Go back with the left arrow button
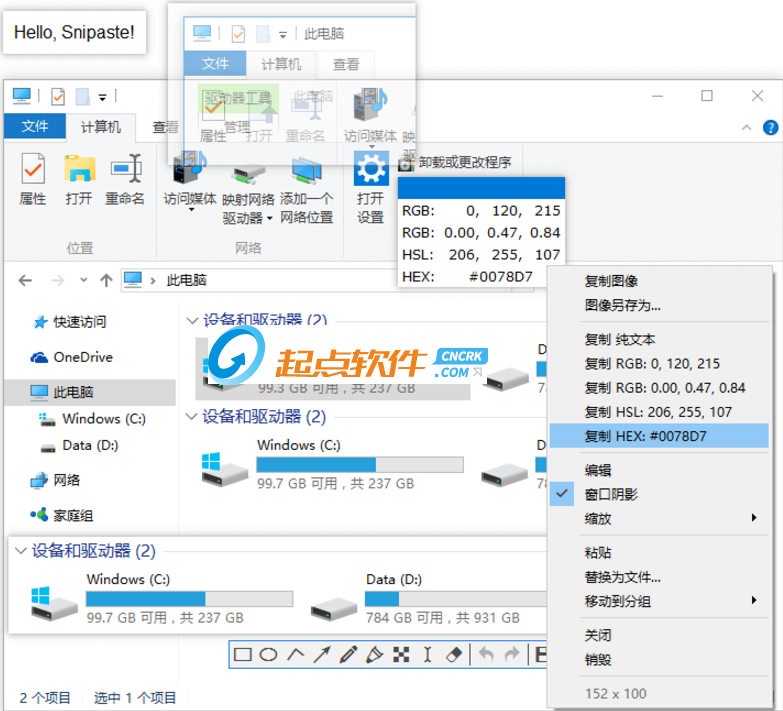783x711 pixels. (x=25, y=281)
